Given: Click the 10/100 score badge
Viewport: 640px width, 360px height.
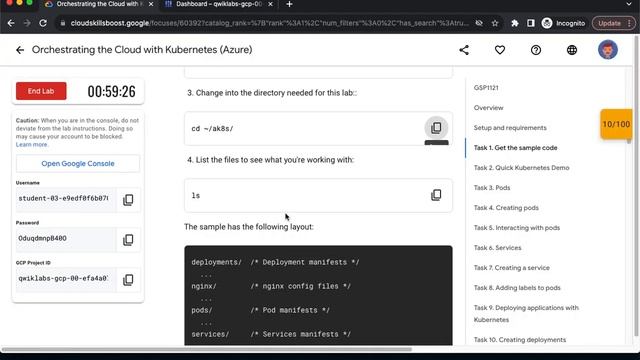Looking at the screenshot, I should tap(616, 124).
